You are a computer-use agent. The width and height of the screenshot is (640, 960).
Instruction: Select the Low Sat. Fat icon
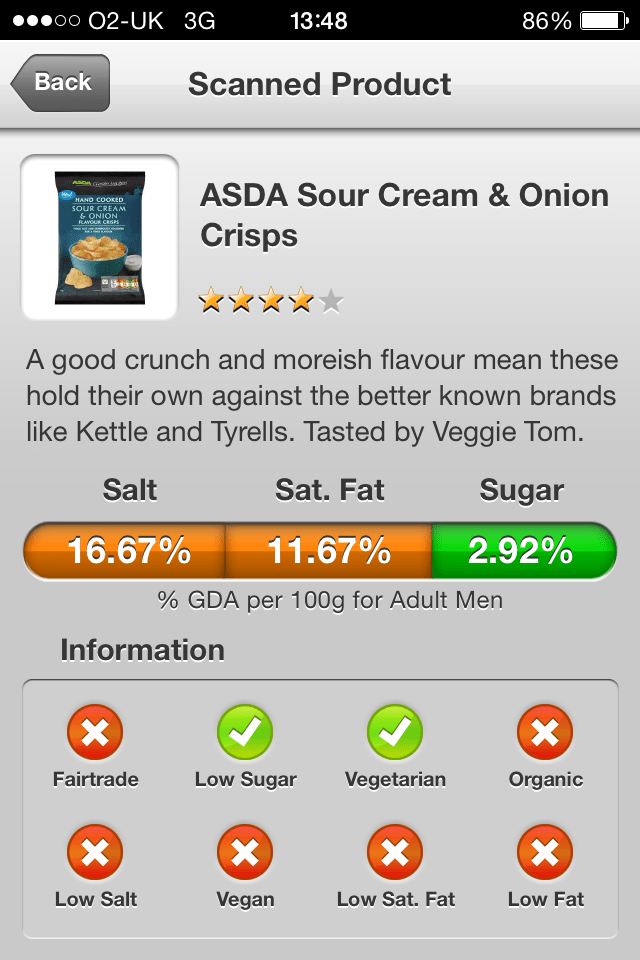point(395,853)
